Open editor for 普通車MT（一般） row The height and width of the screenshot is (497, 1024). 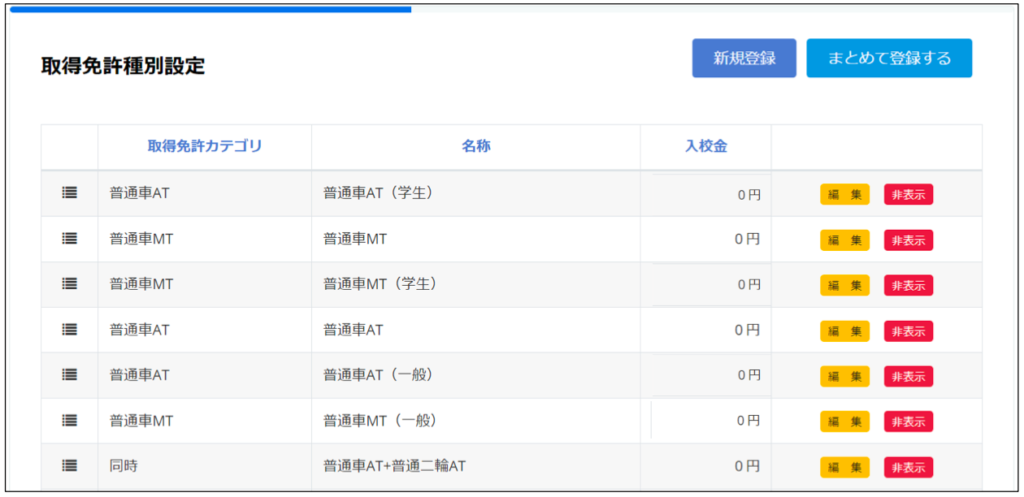tap(845, 421)
